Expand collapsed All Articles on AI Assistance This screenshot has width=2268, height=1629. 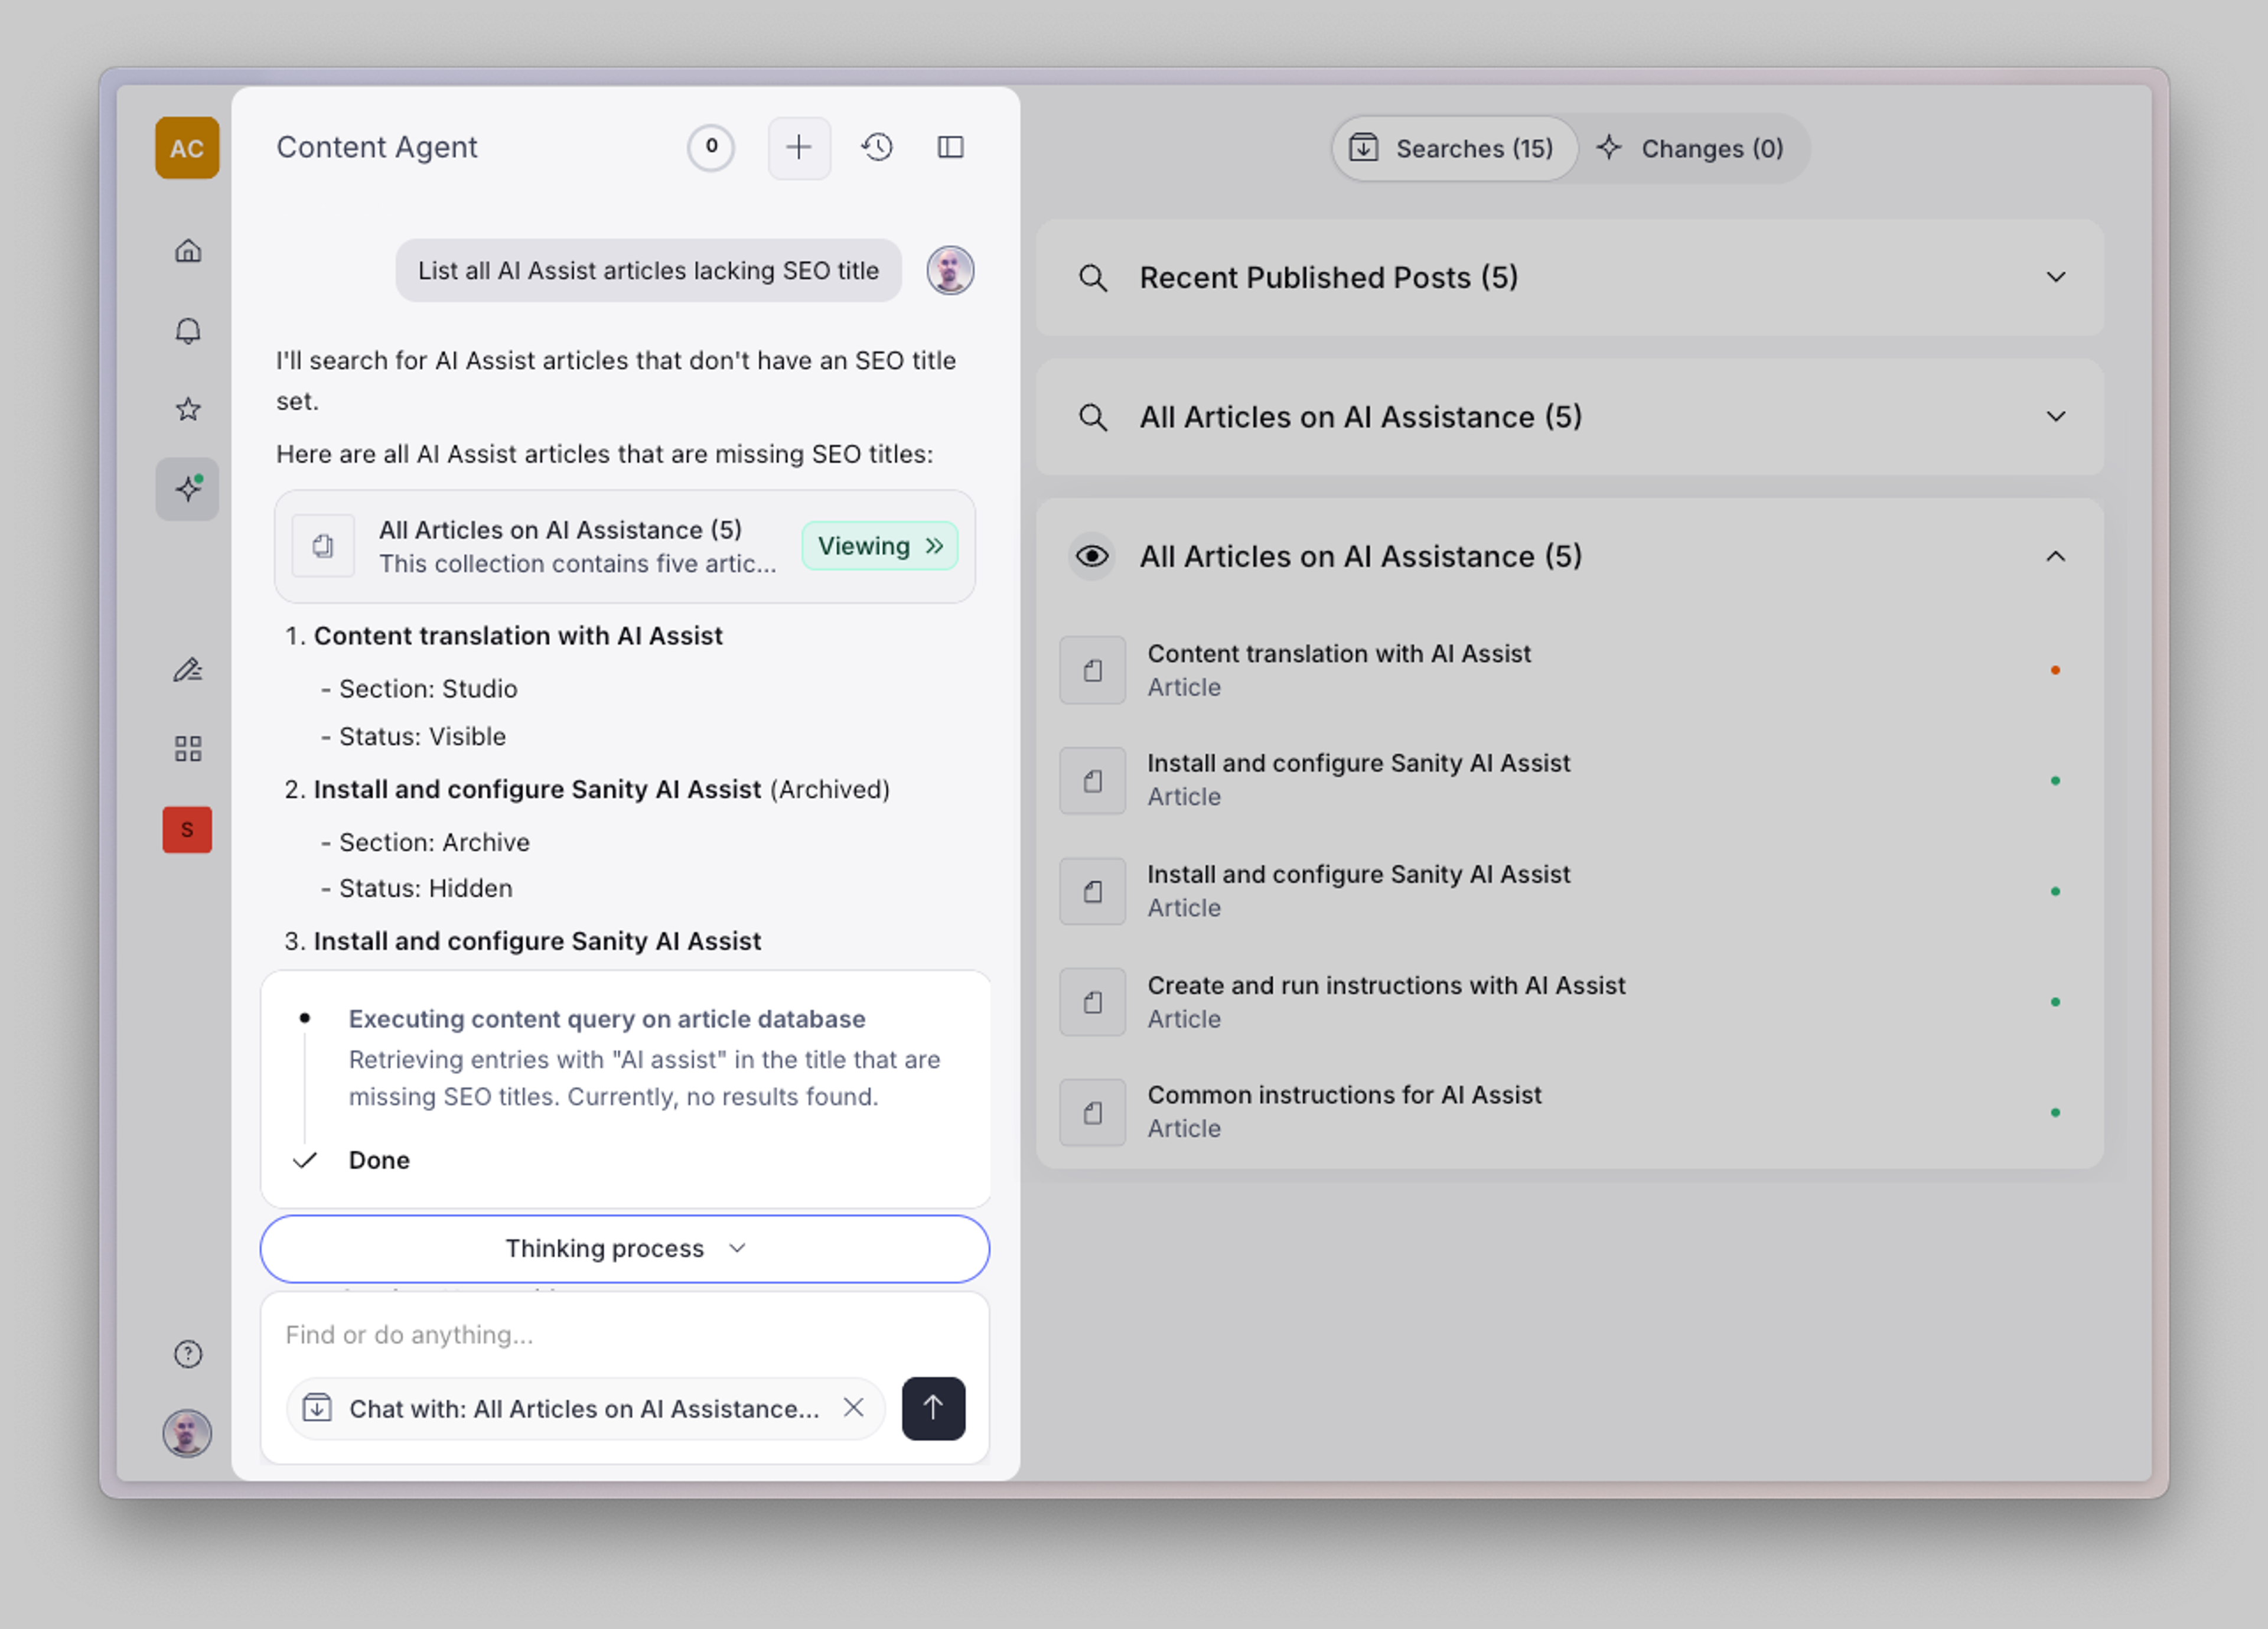pos(2056,416)
